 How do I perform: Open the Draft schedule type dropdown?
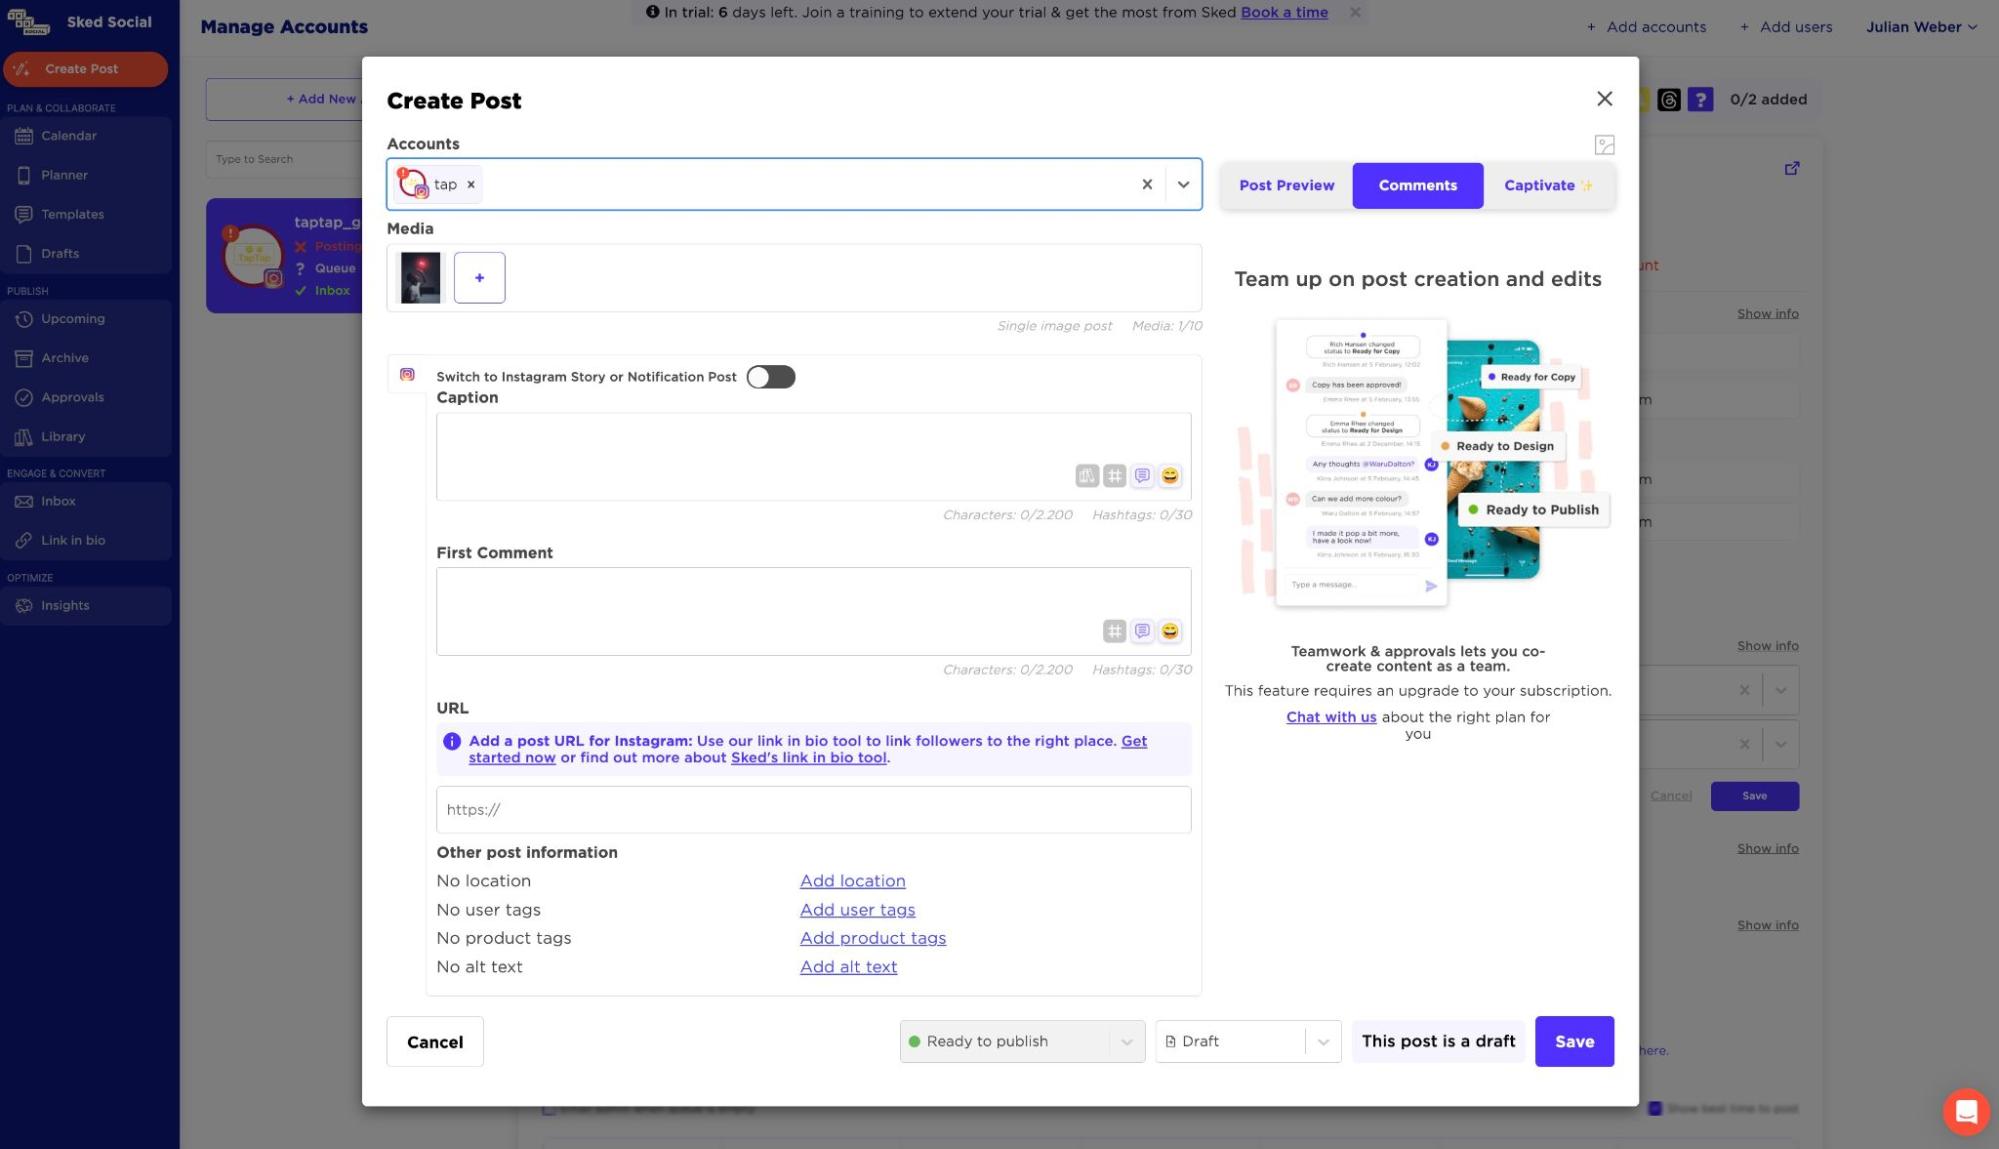tap(1248, 1041)
